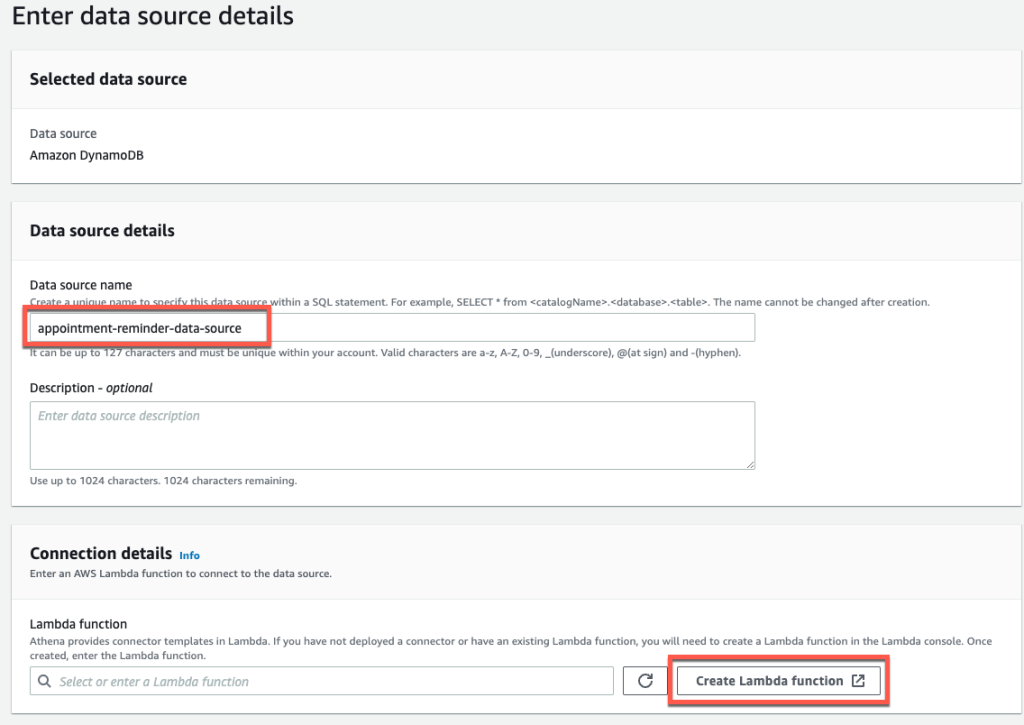The height and width of the screenshot is (725, 1024).
Task: Click the resize grip on the Description textarea
Action: (749, 463)
